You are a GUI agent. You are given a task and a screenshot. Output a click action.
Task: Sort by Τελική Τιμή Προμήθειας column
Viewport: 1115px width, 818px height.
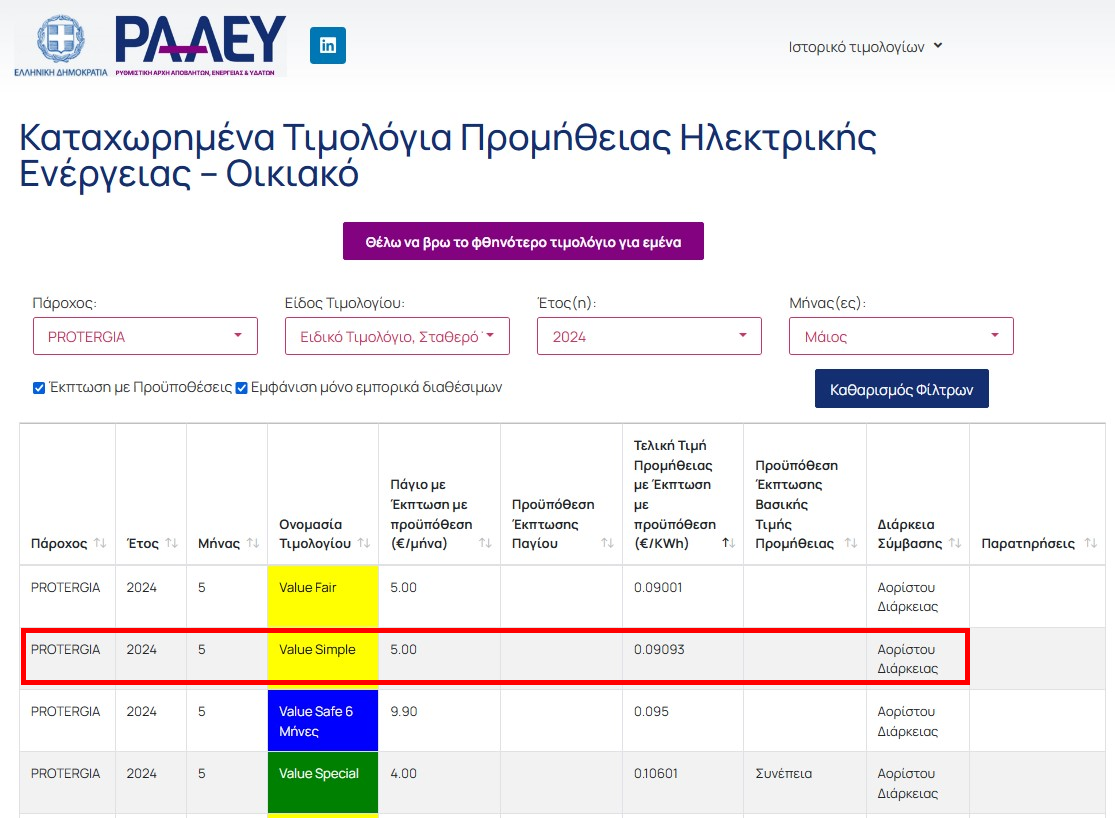click(x=728, y=543)
